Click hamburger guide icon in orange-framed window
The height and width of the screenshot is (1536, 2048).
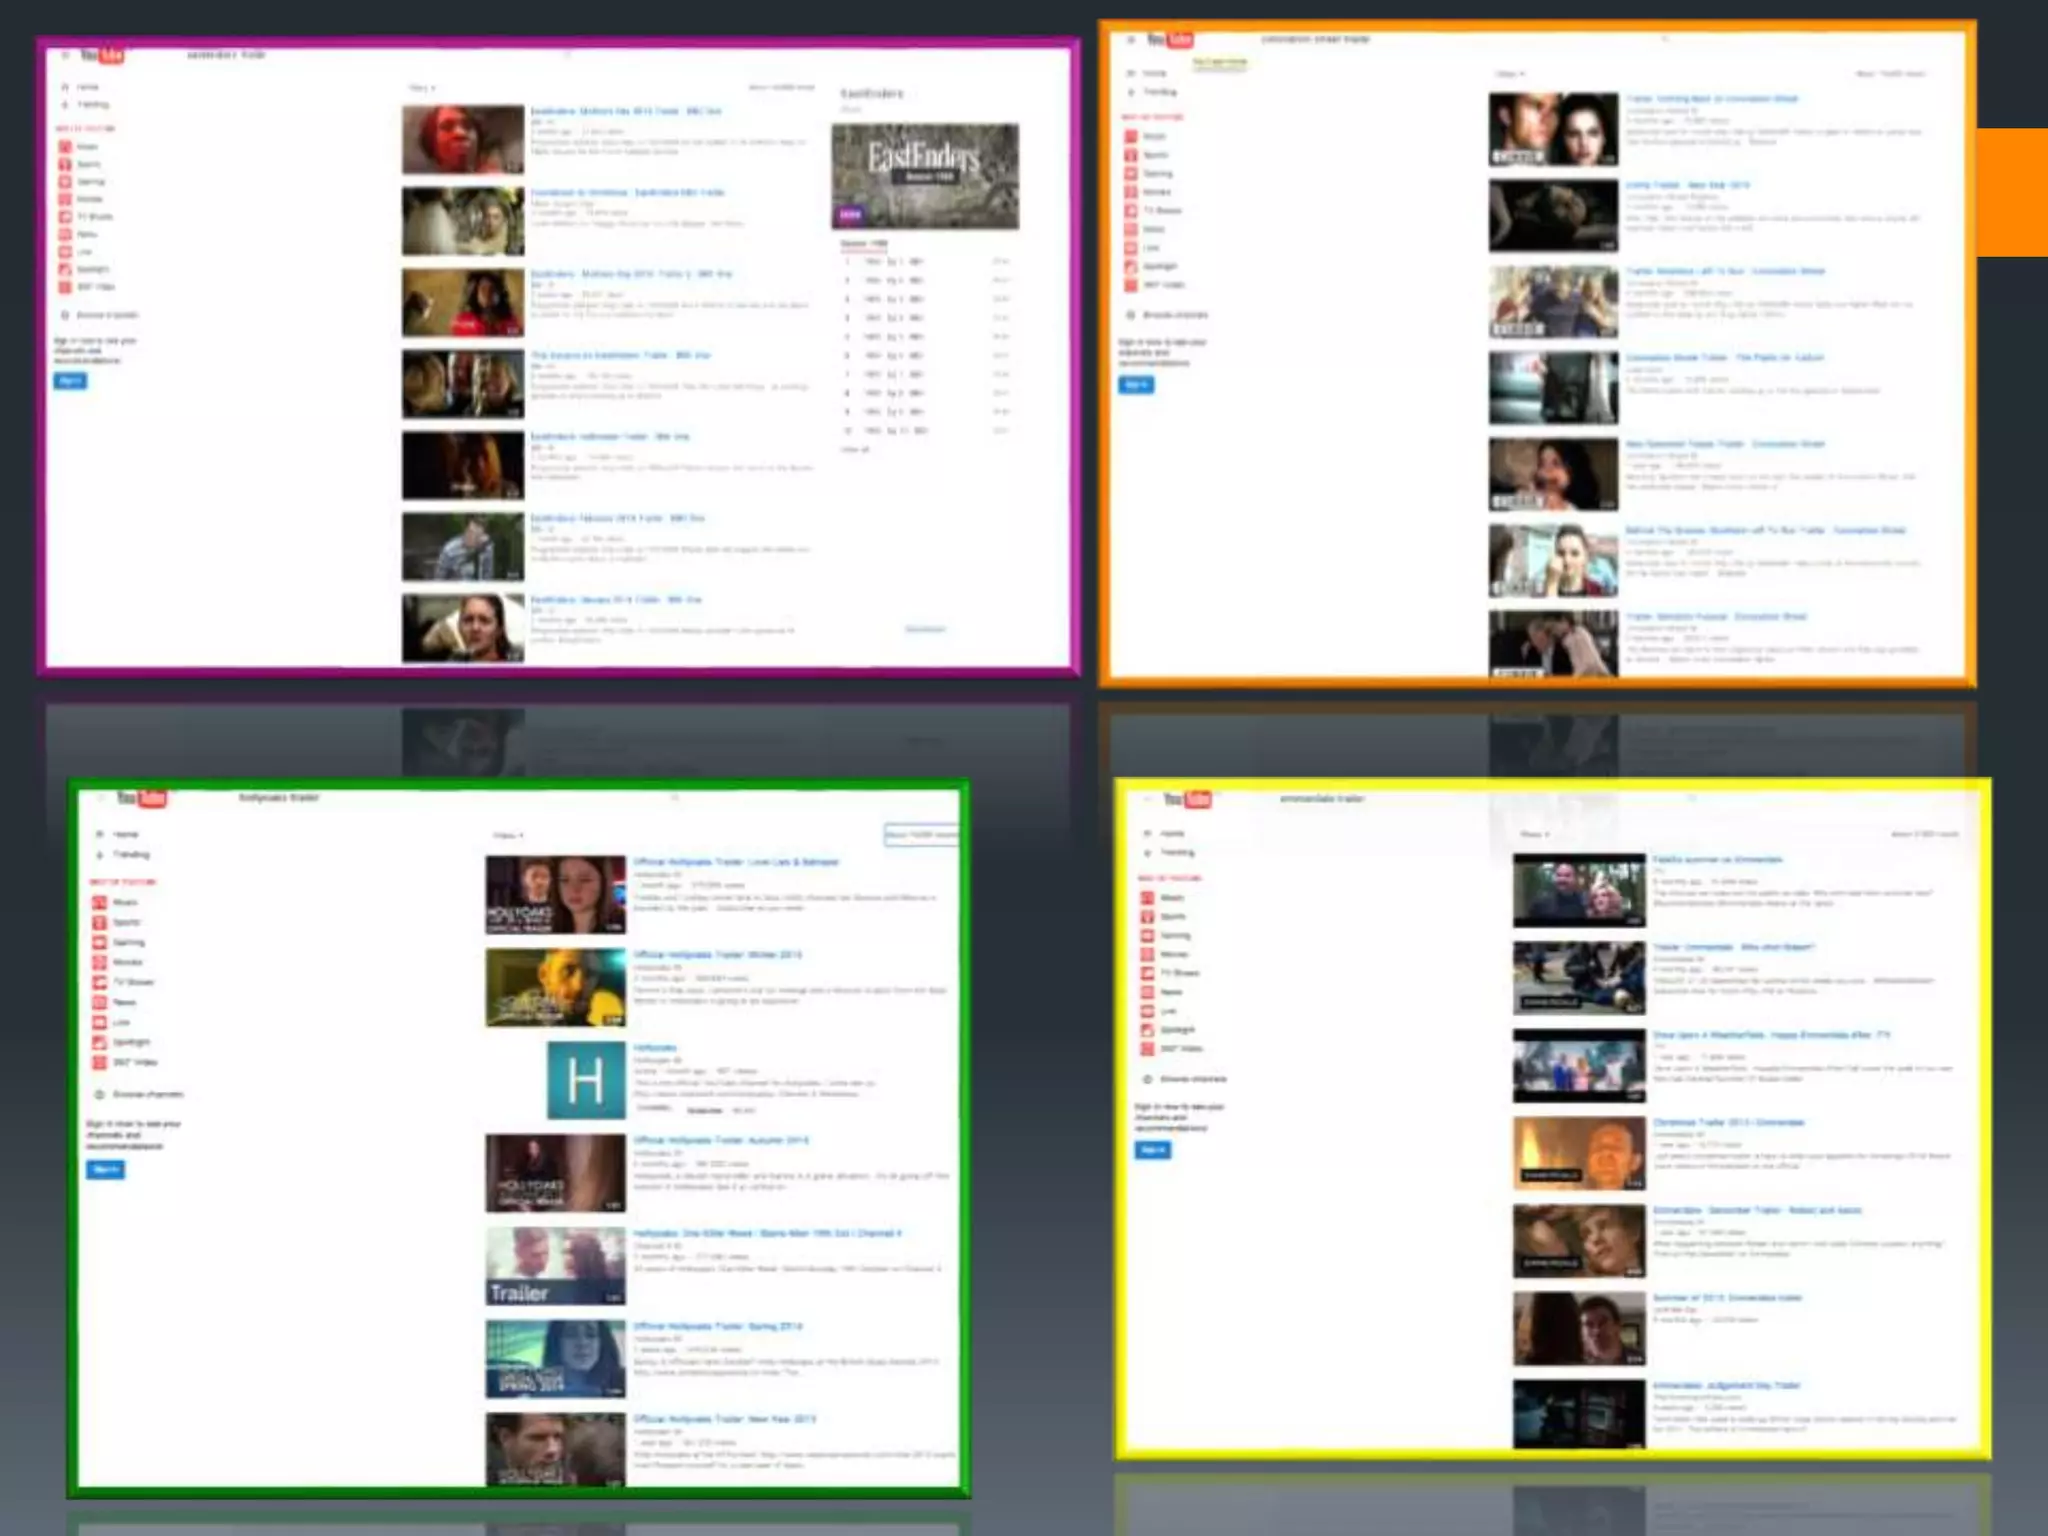(1130, 40)
